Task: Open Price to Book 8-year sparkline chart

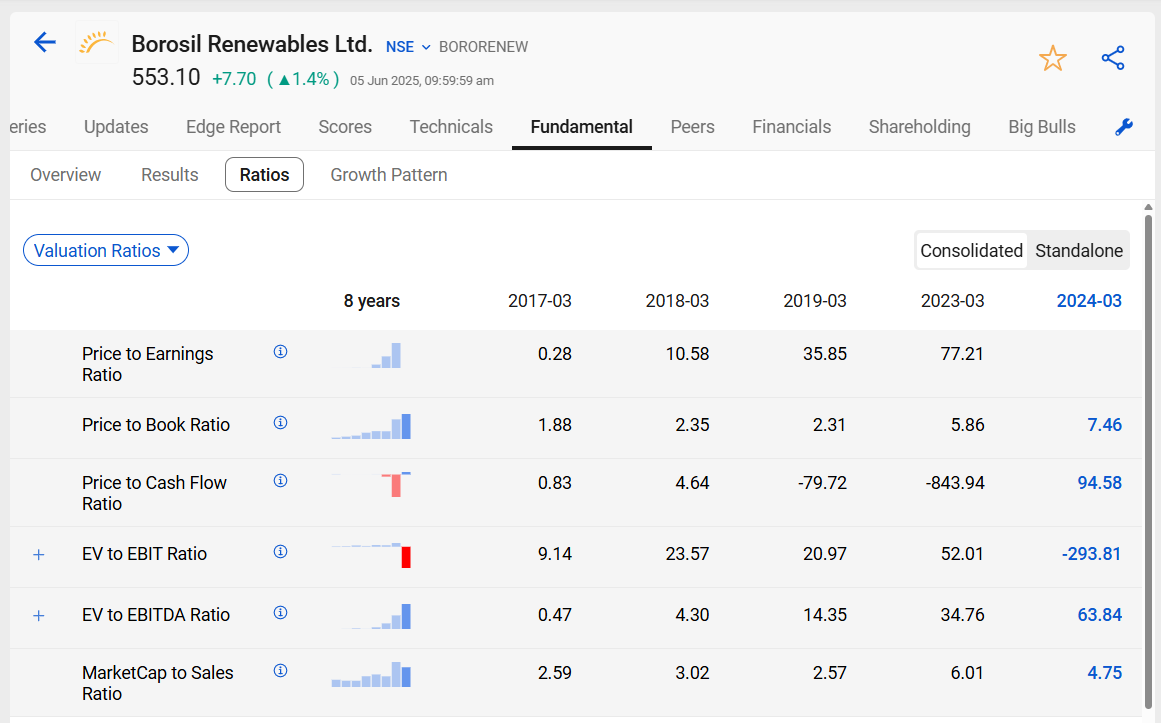Action: click(372, 427)
